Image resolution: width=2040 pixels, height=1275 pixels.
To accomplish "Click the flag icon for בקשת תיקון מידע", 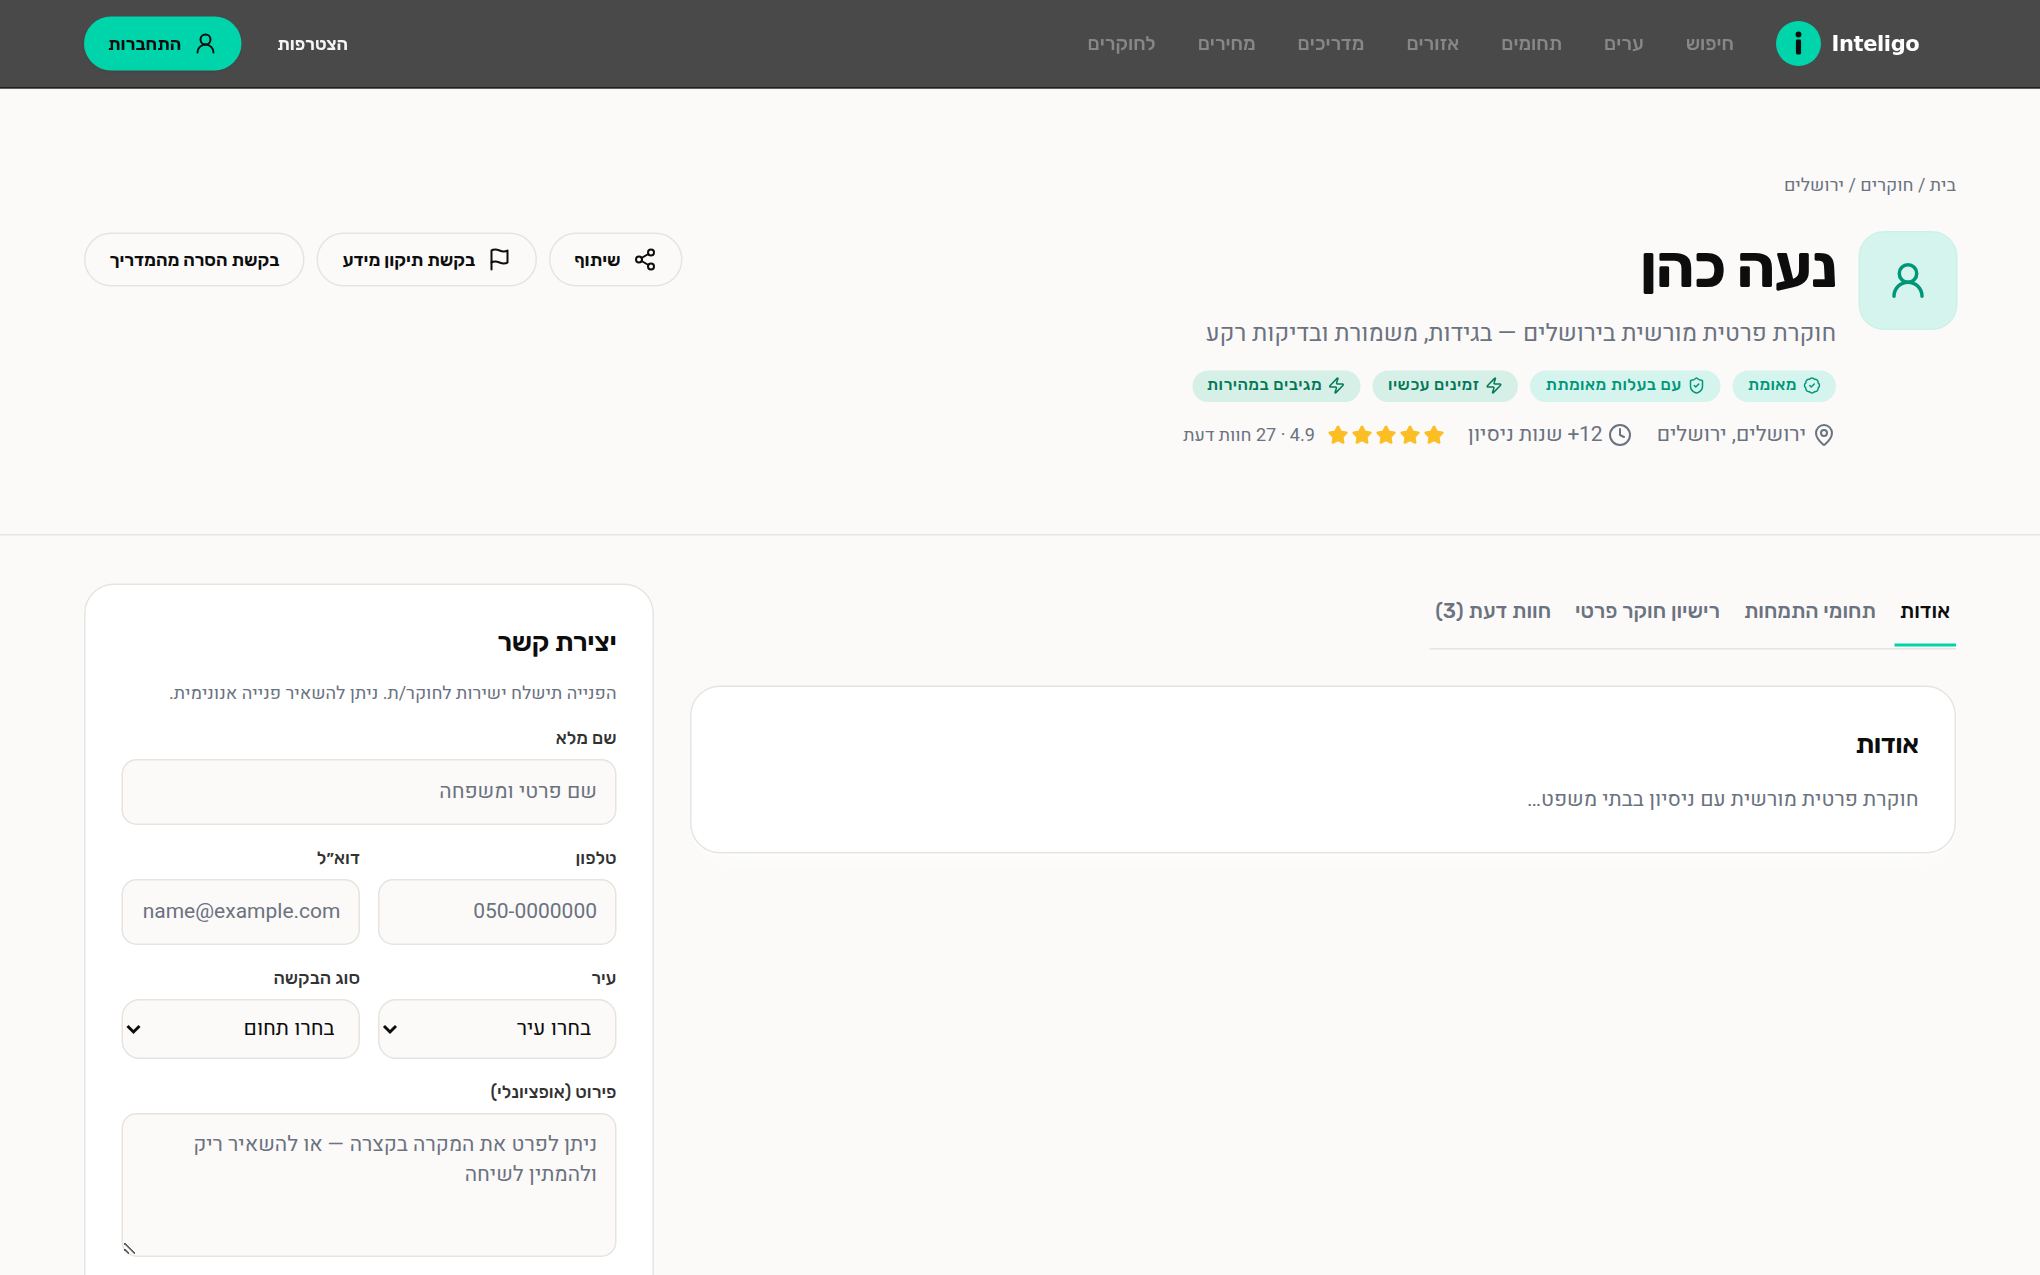I will [499, 260].
